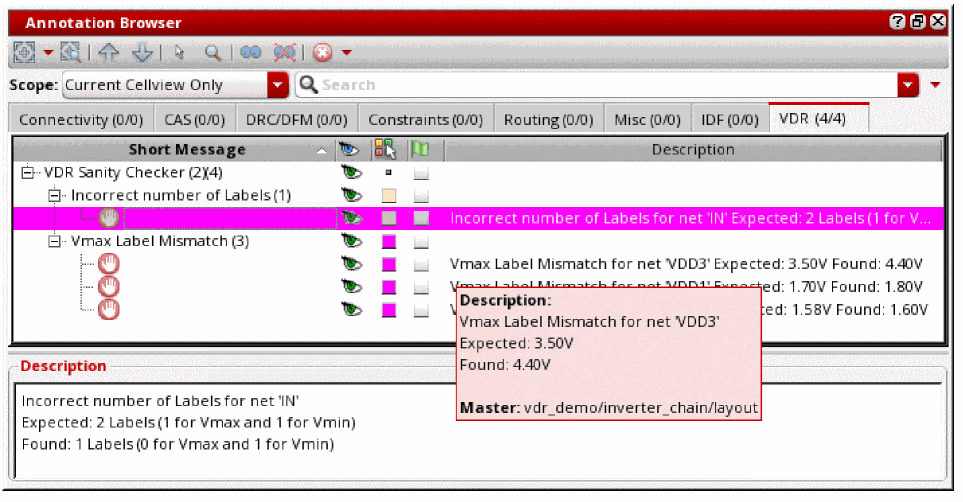Screen dimensions: 963x502
Task: Click the binoculars find icon
Action: pos(251,52)
